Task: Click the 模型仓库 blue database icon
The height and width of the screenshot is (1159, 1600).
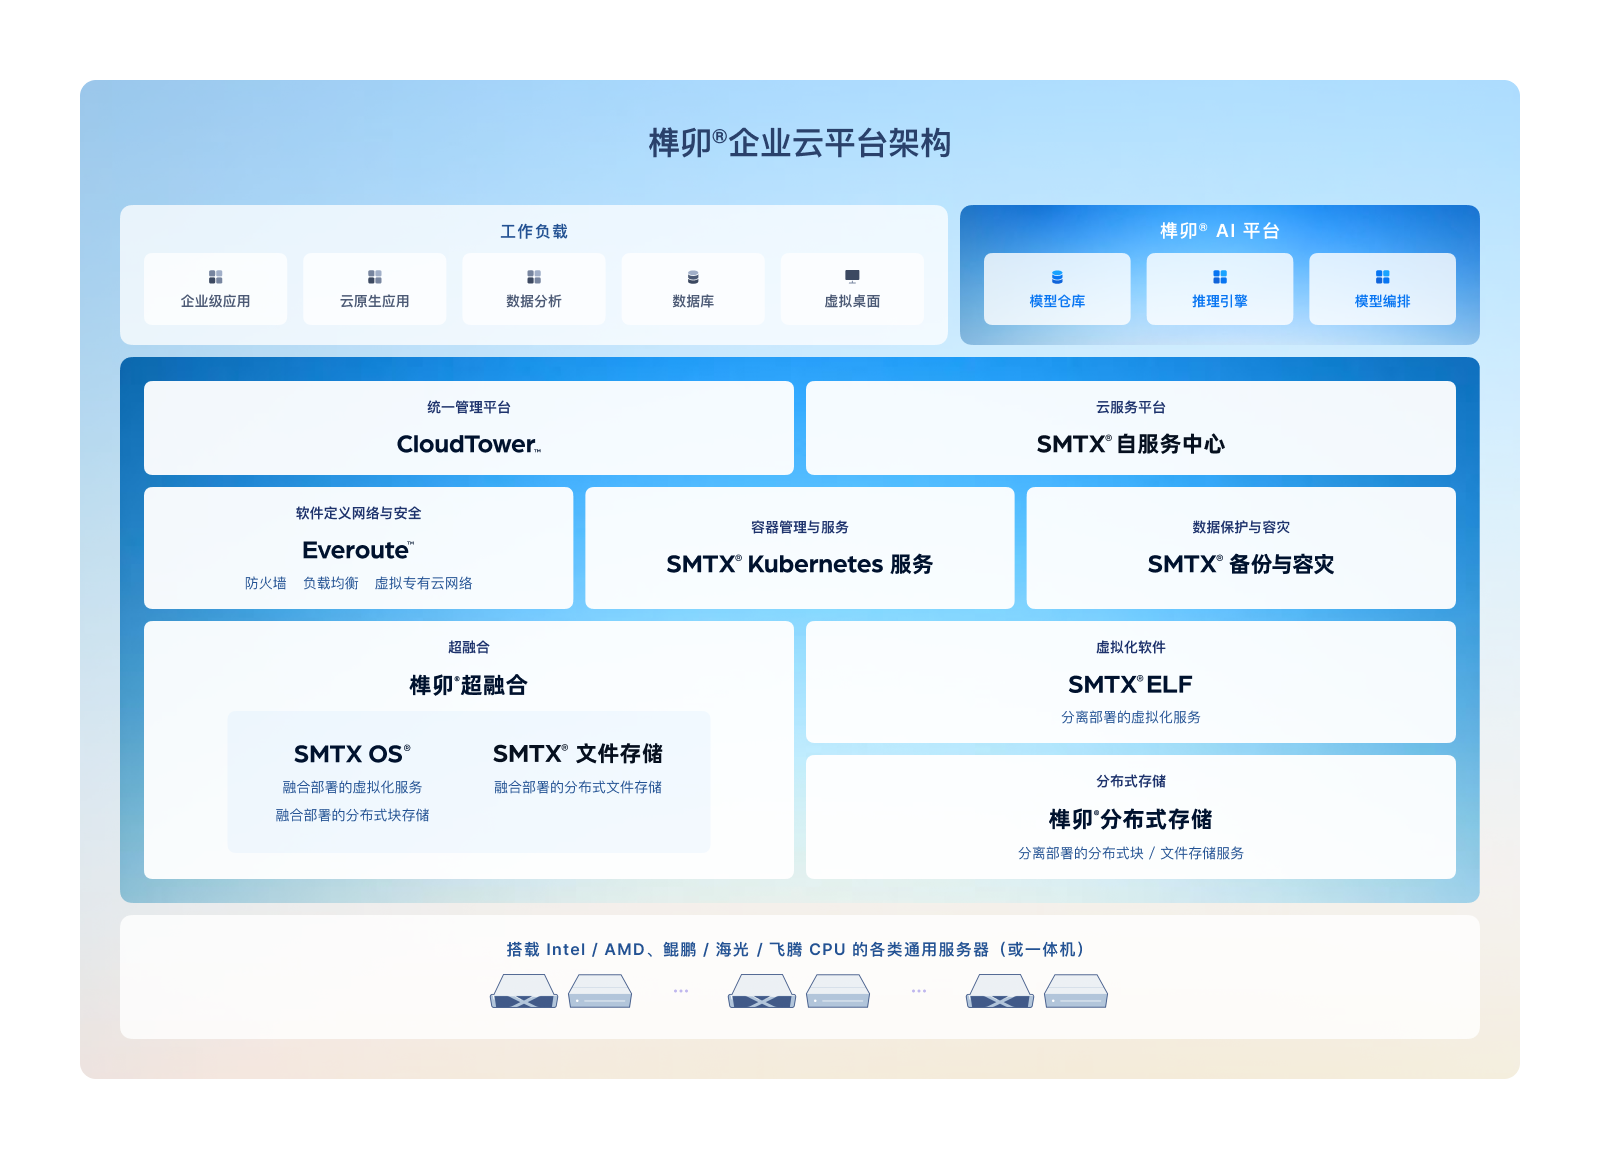Action: (1057, 277)
